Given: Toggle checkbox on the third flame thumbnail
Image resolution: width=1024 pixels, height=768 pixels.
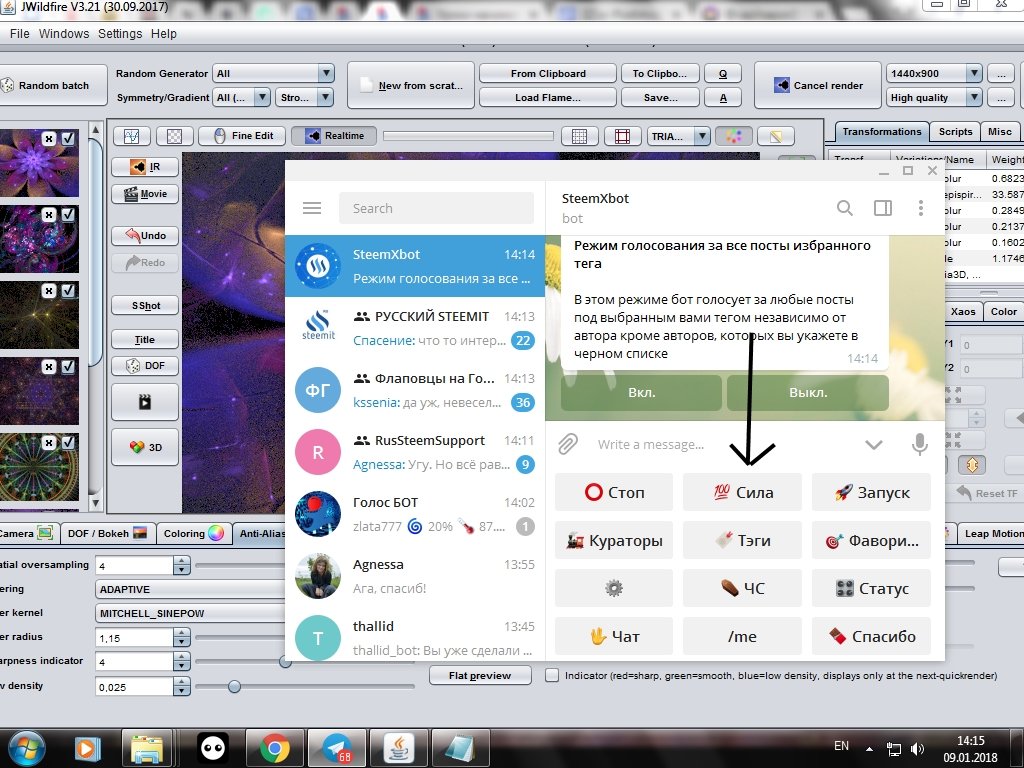Looking at the screenshot, I should (x=68, y=291).
